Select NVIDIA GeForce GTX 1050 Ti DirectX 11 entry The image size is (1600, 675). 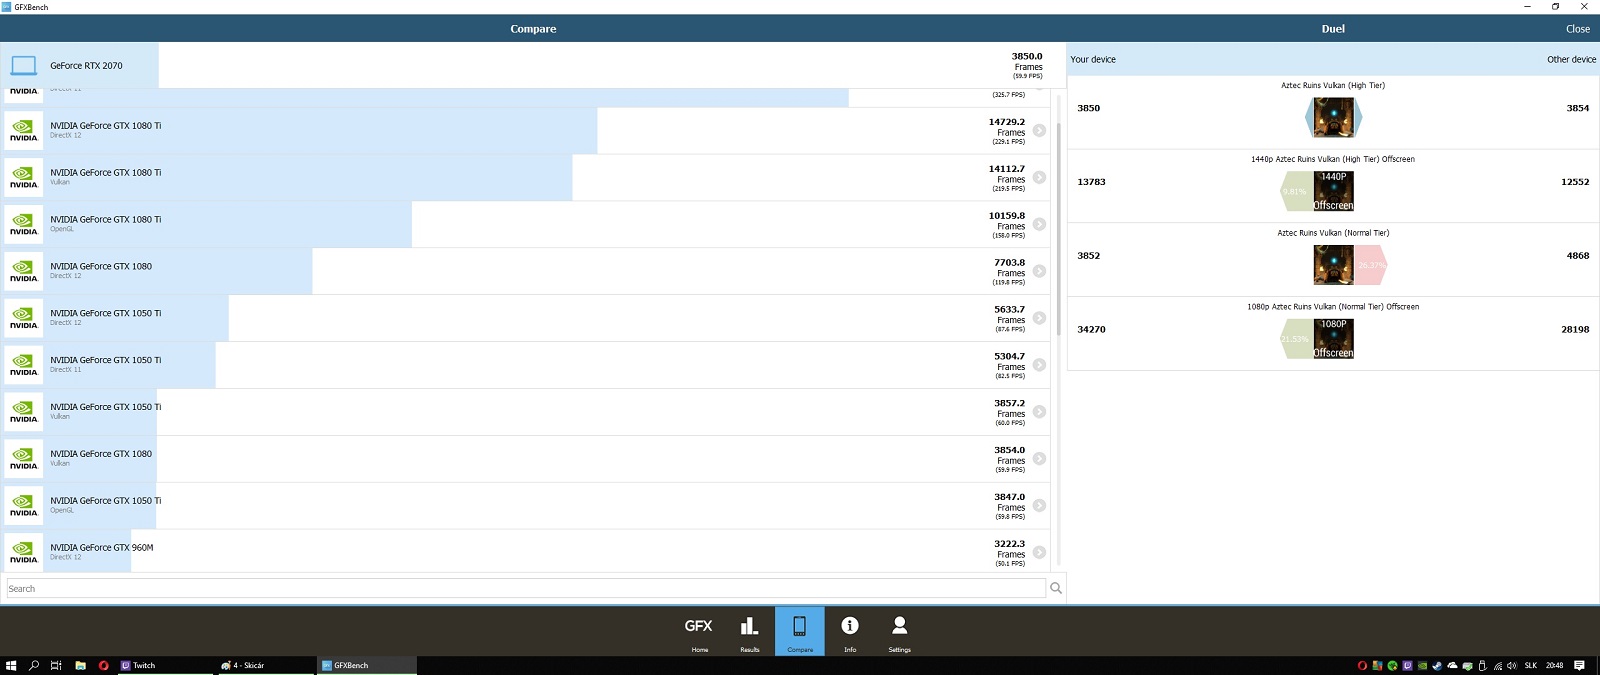pos(525,366)
